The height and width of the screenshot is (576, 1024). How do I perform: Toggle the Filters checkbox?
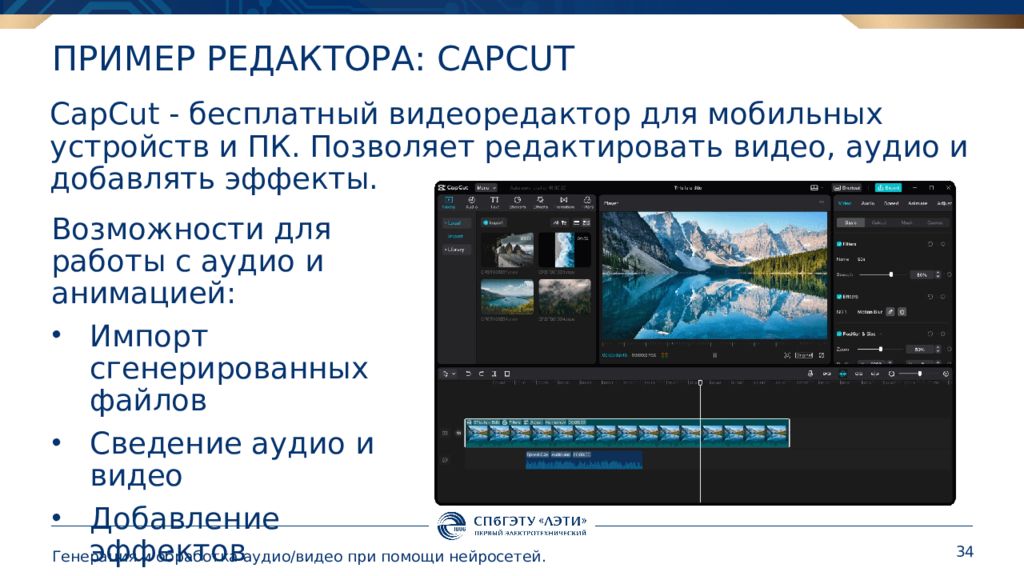click(839, 244)
